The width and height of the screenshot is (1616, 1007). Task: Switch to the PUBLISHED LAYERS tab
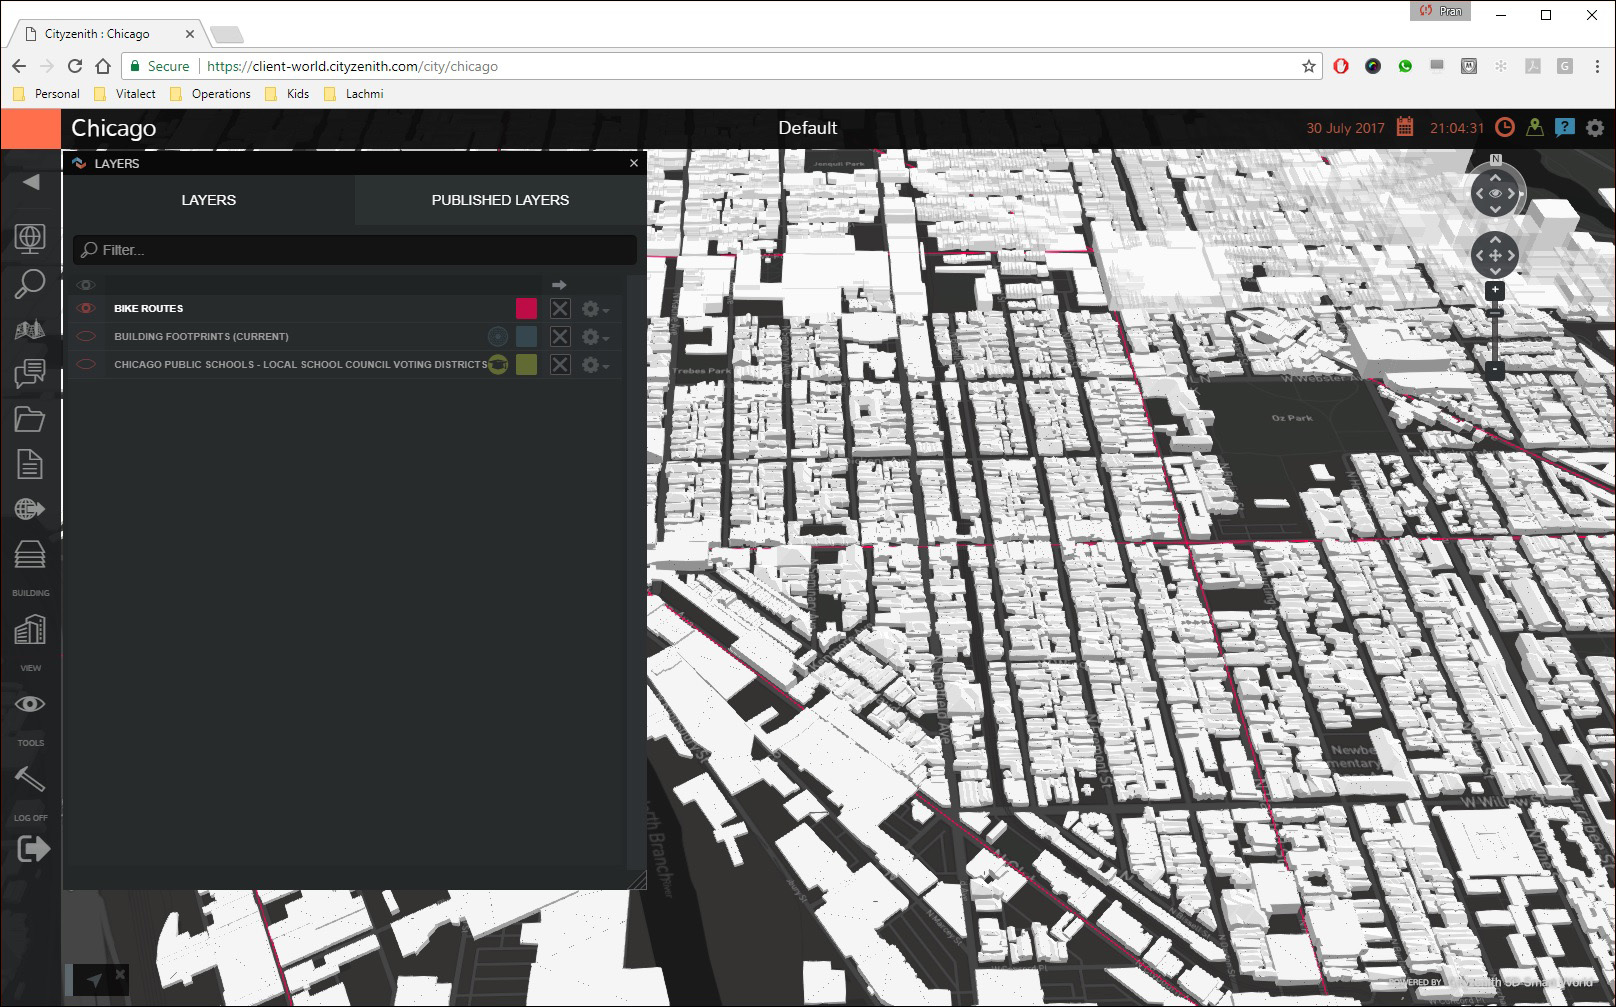pyautogui.click(x=500, y=200)
